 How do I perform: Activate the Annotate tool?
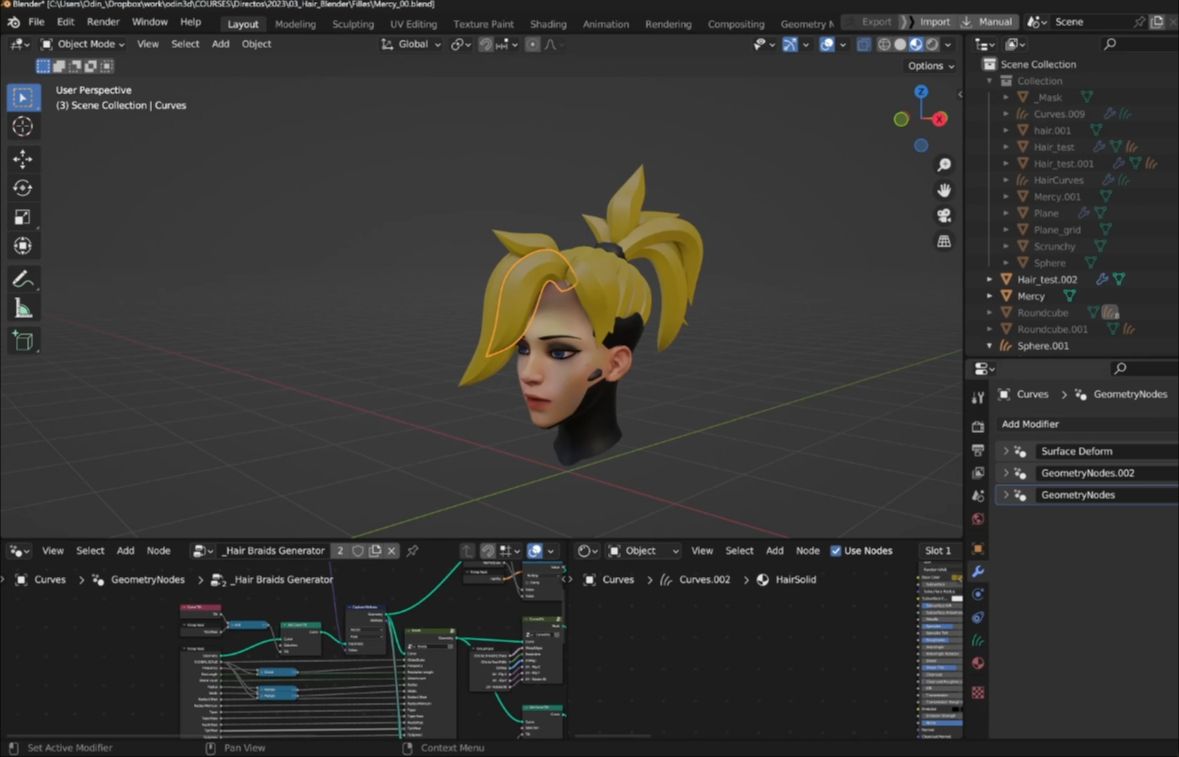pos(23,279)
